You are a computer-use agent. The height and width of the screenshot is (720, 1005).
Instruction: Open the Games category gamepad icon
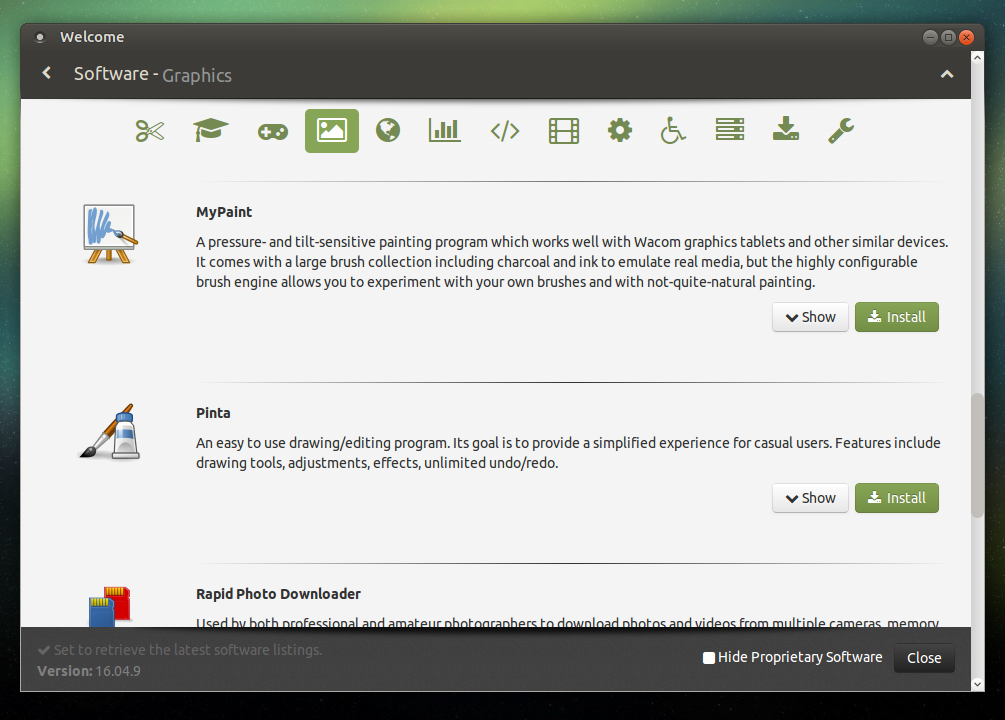(272, 130)
